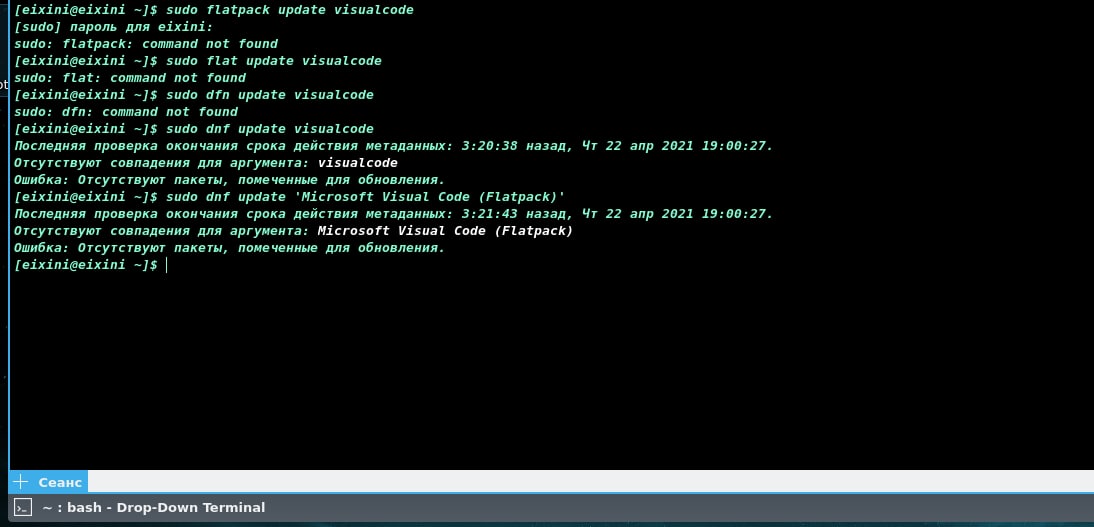Click "sudo: dfn: command not found" output
Image resolution: width=1094 pixels, height=527 pixels.
[x=126, y=112]
